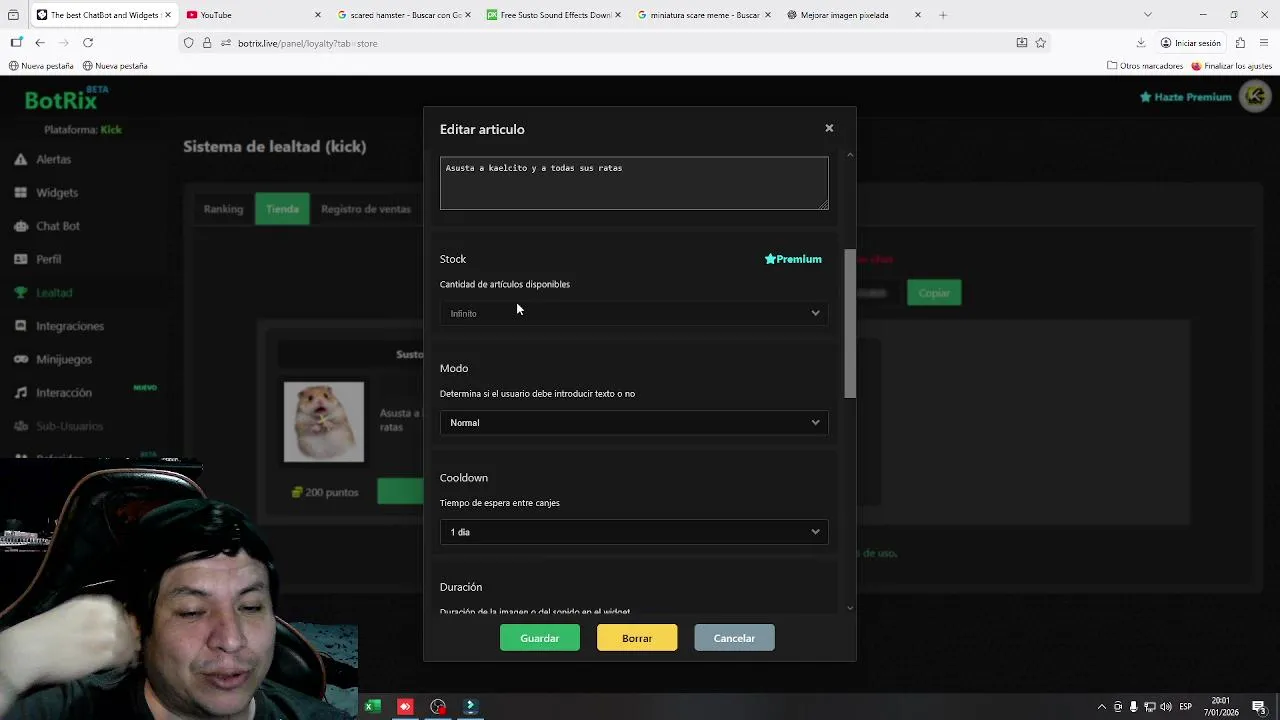Expand the Stock Infinito dropdown
The height and width of the screenshot is (720, 1280).
pyautogui.click(x=634, y=313)
